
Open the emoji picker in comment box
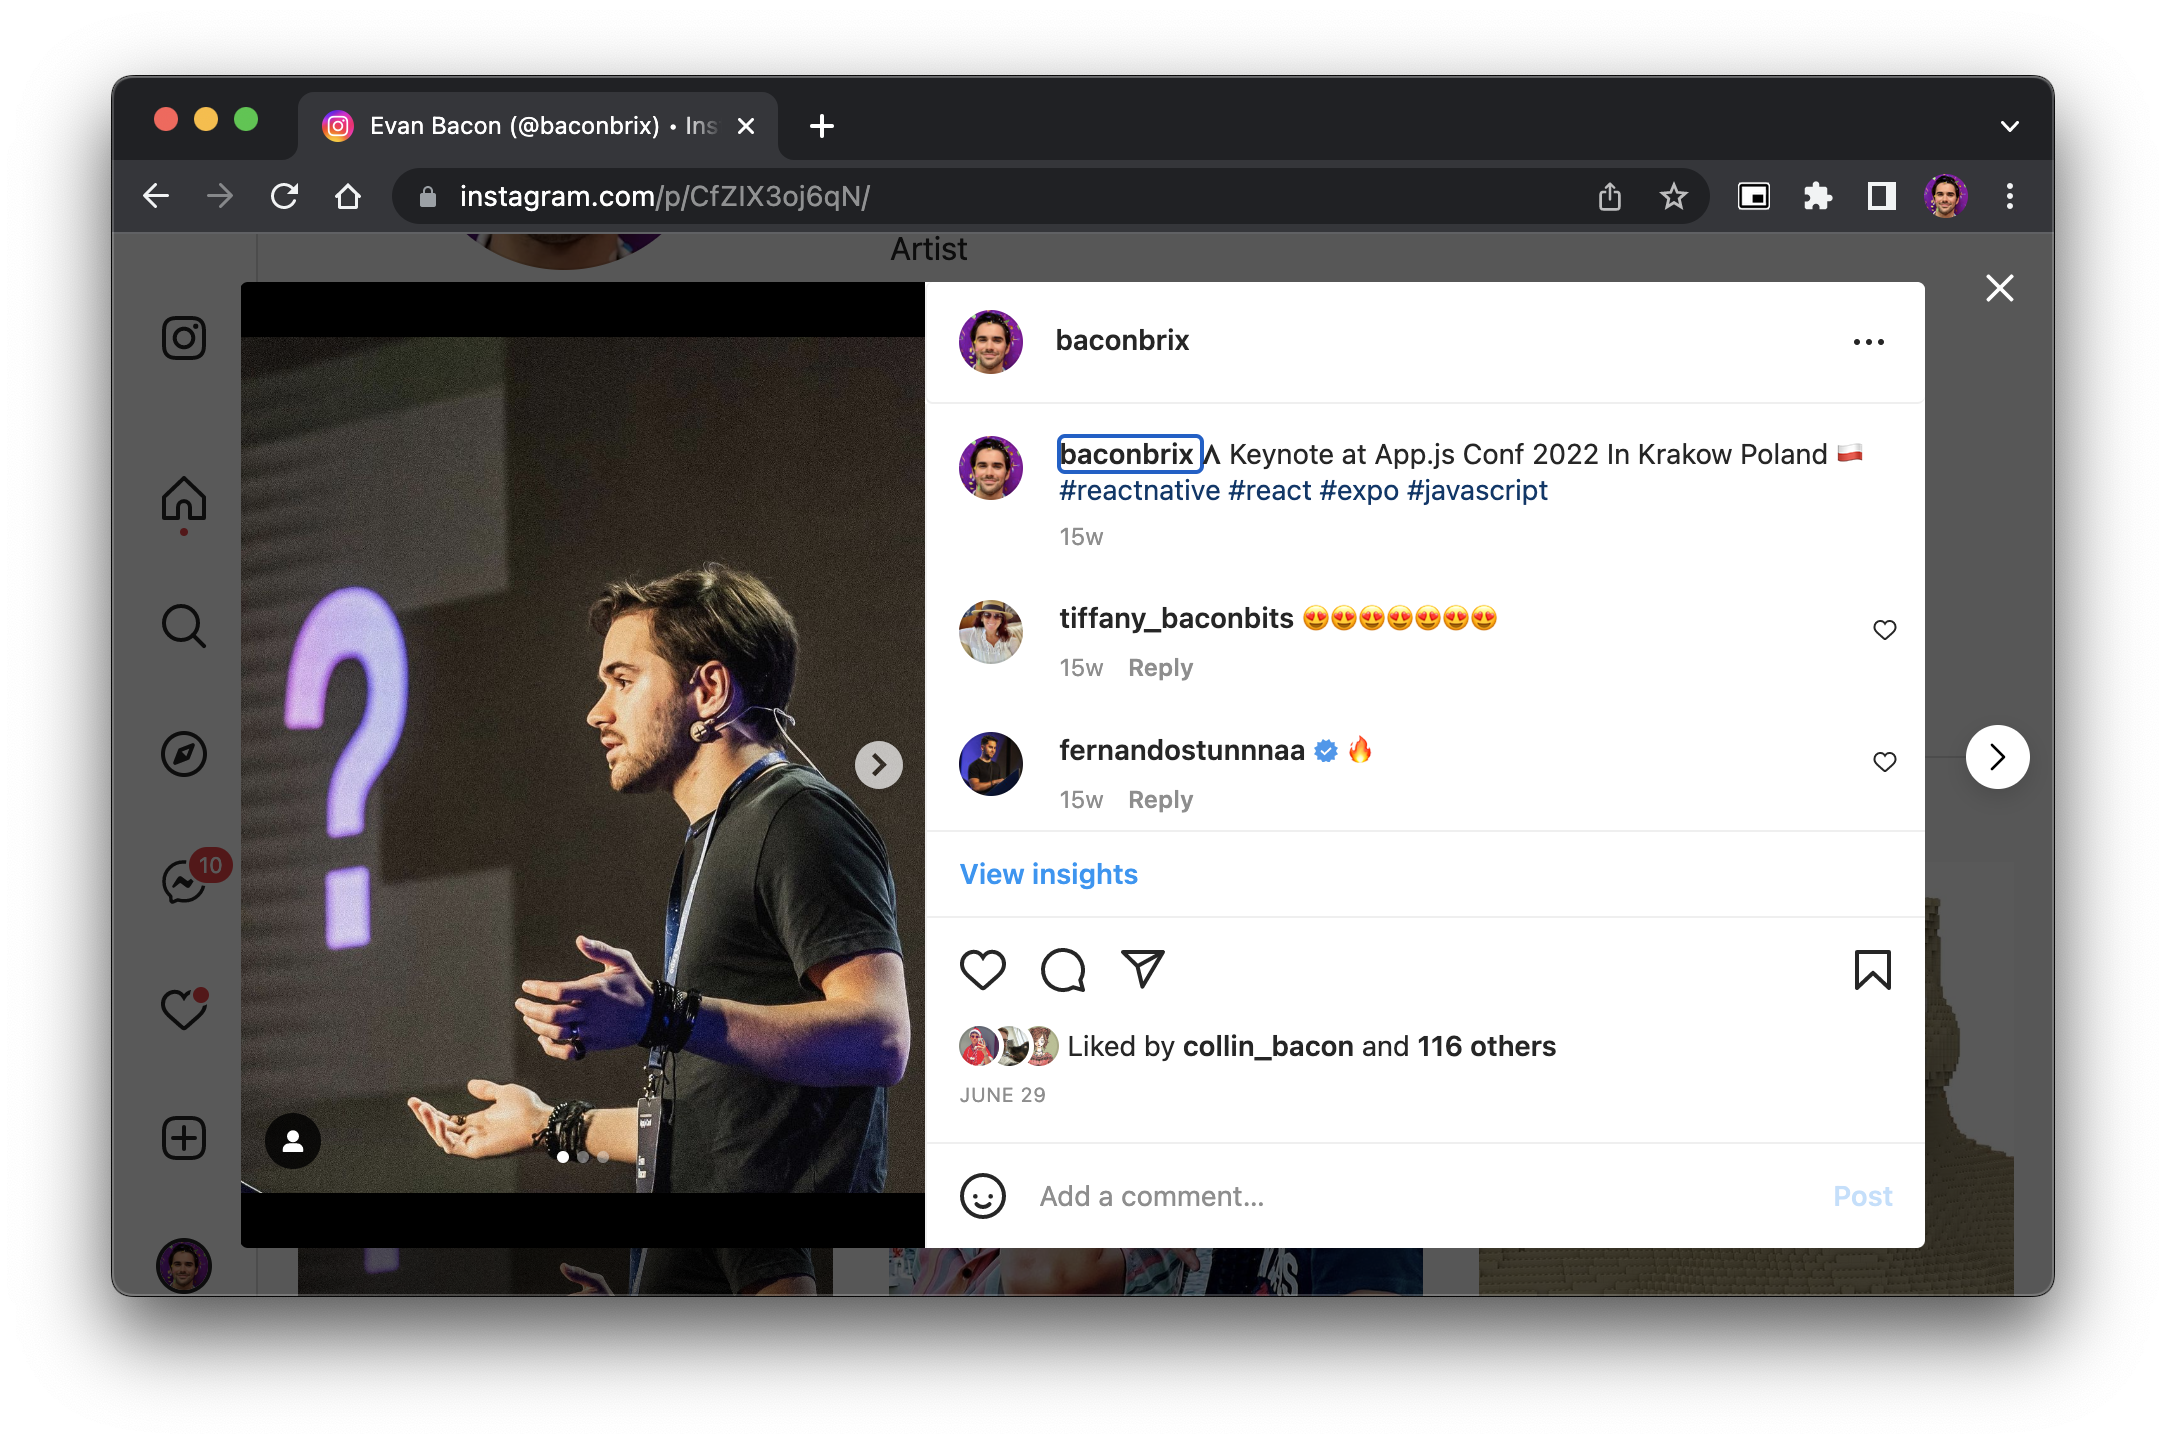point(982,1196)
